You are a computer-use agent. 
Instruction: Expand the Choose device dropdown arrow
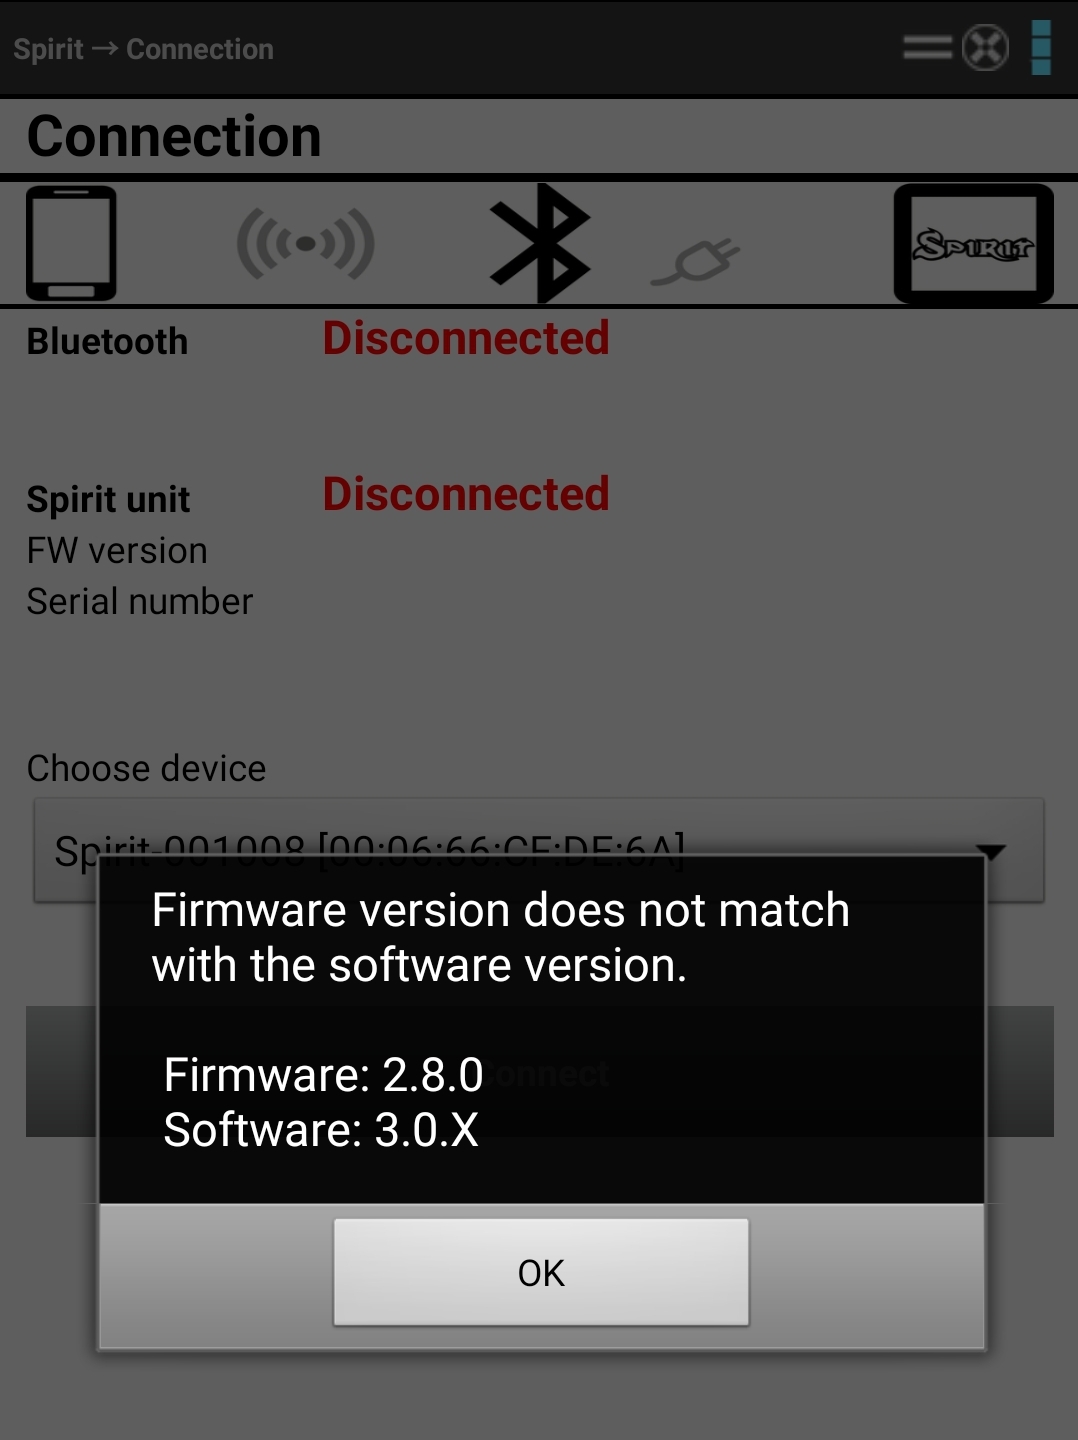tap(990, 852)
